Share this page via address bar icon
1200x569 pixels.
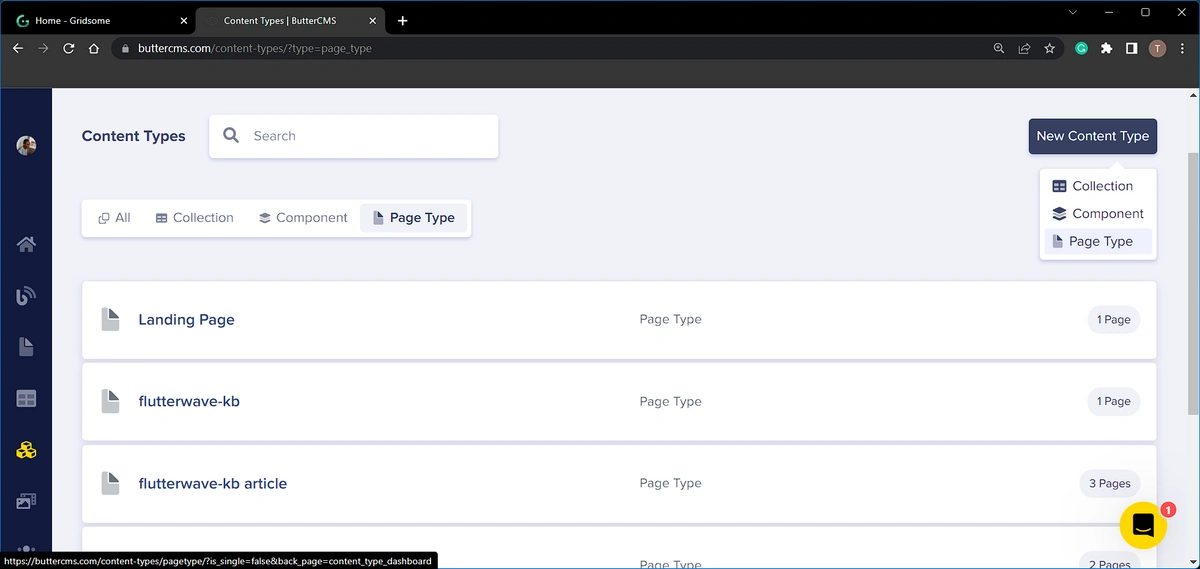click(x=1024, y=48)
